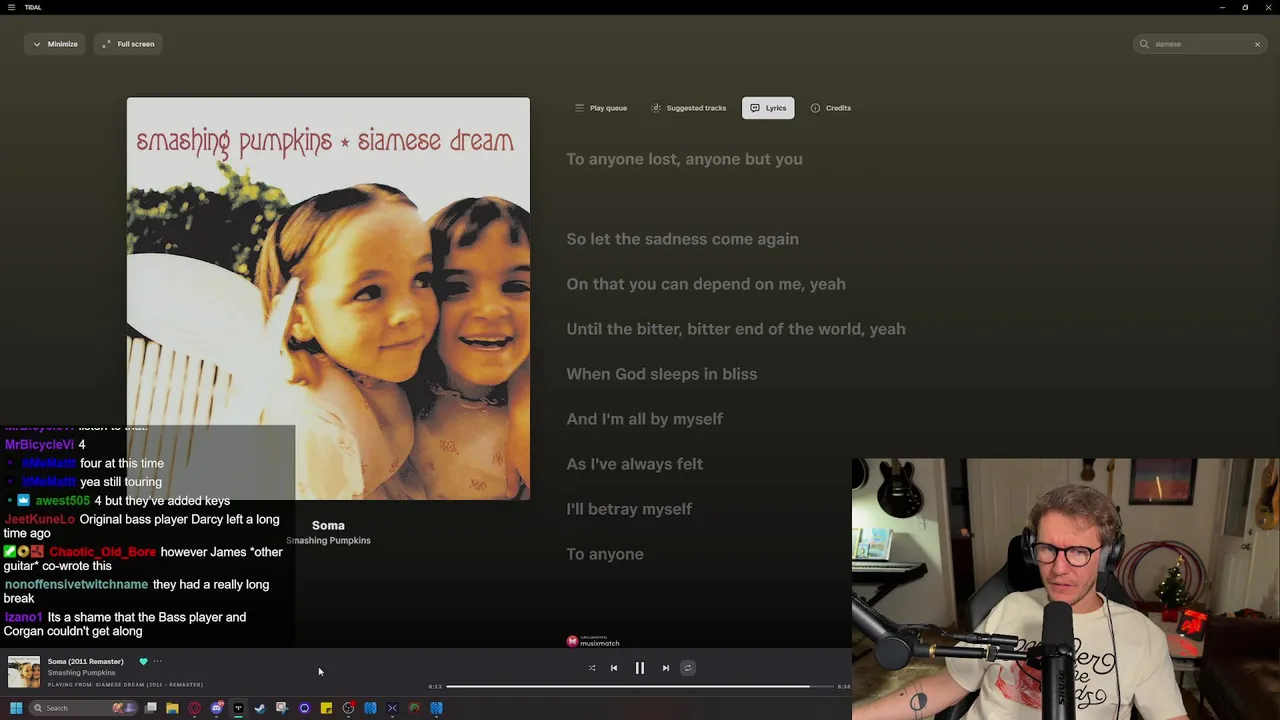Image resolution: width=1280 pixels, height=720 pixels.
Task: Open Opera GX from taskbar
Action: coord(194,708)
